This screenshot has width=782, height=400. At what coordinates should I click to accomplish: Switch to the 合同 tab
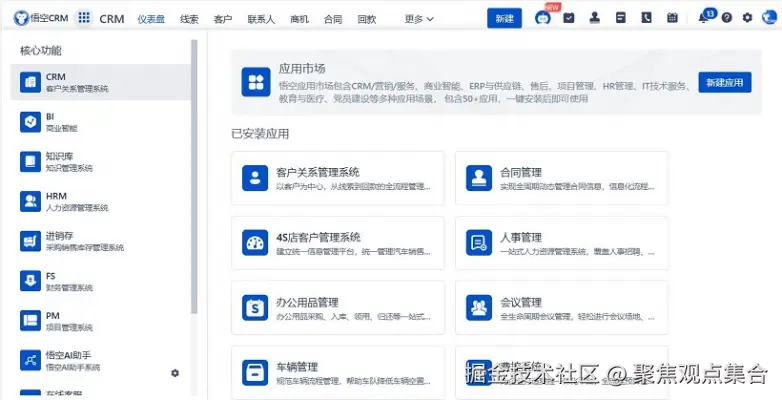coord(333,19)
